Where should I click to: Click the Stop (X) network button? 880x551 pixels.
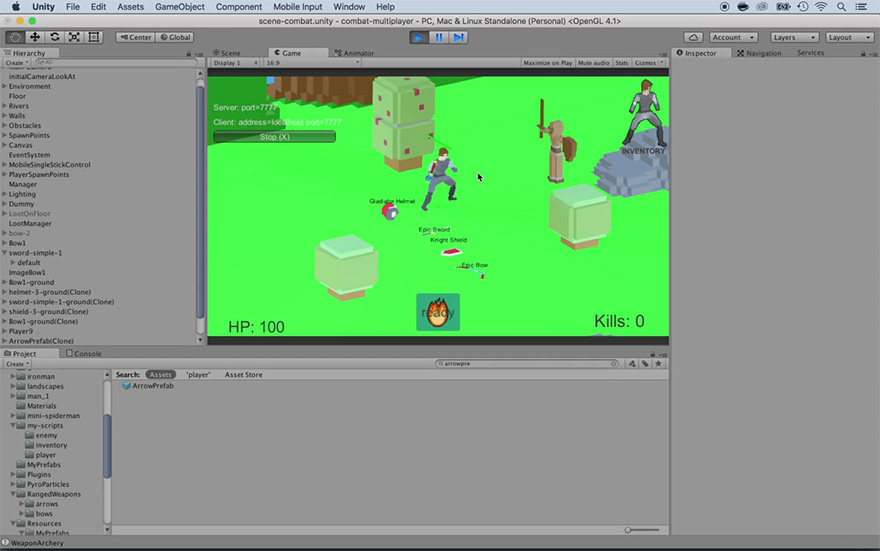coord(274,137)
